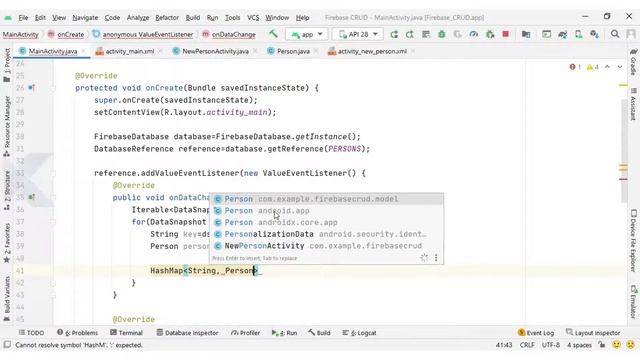Open the Terminal tool window

[127, 333]
